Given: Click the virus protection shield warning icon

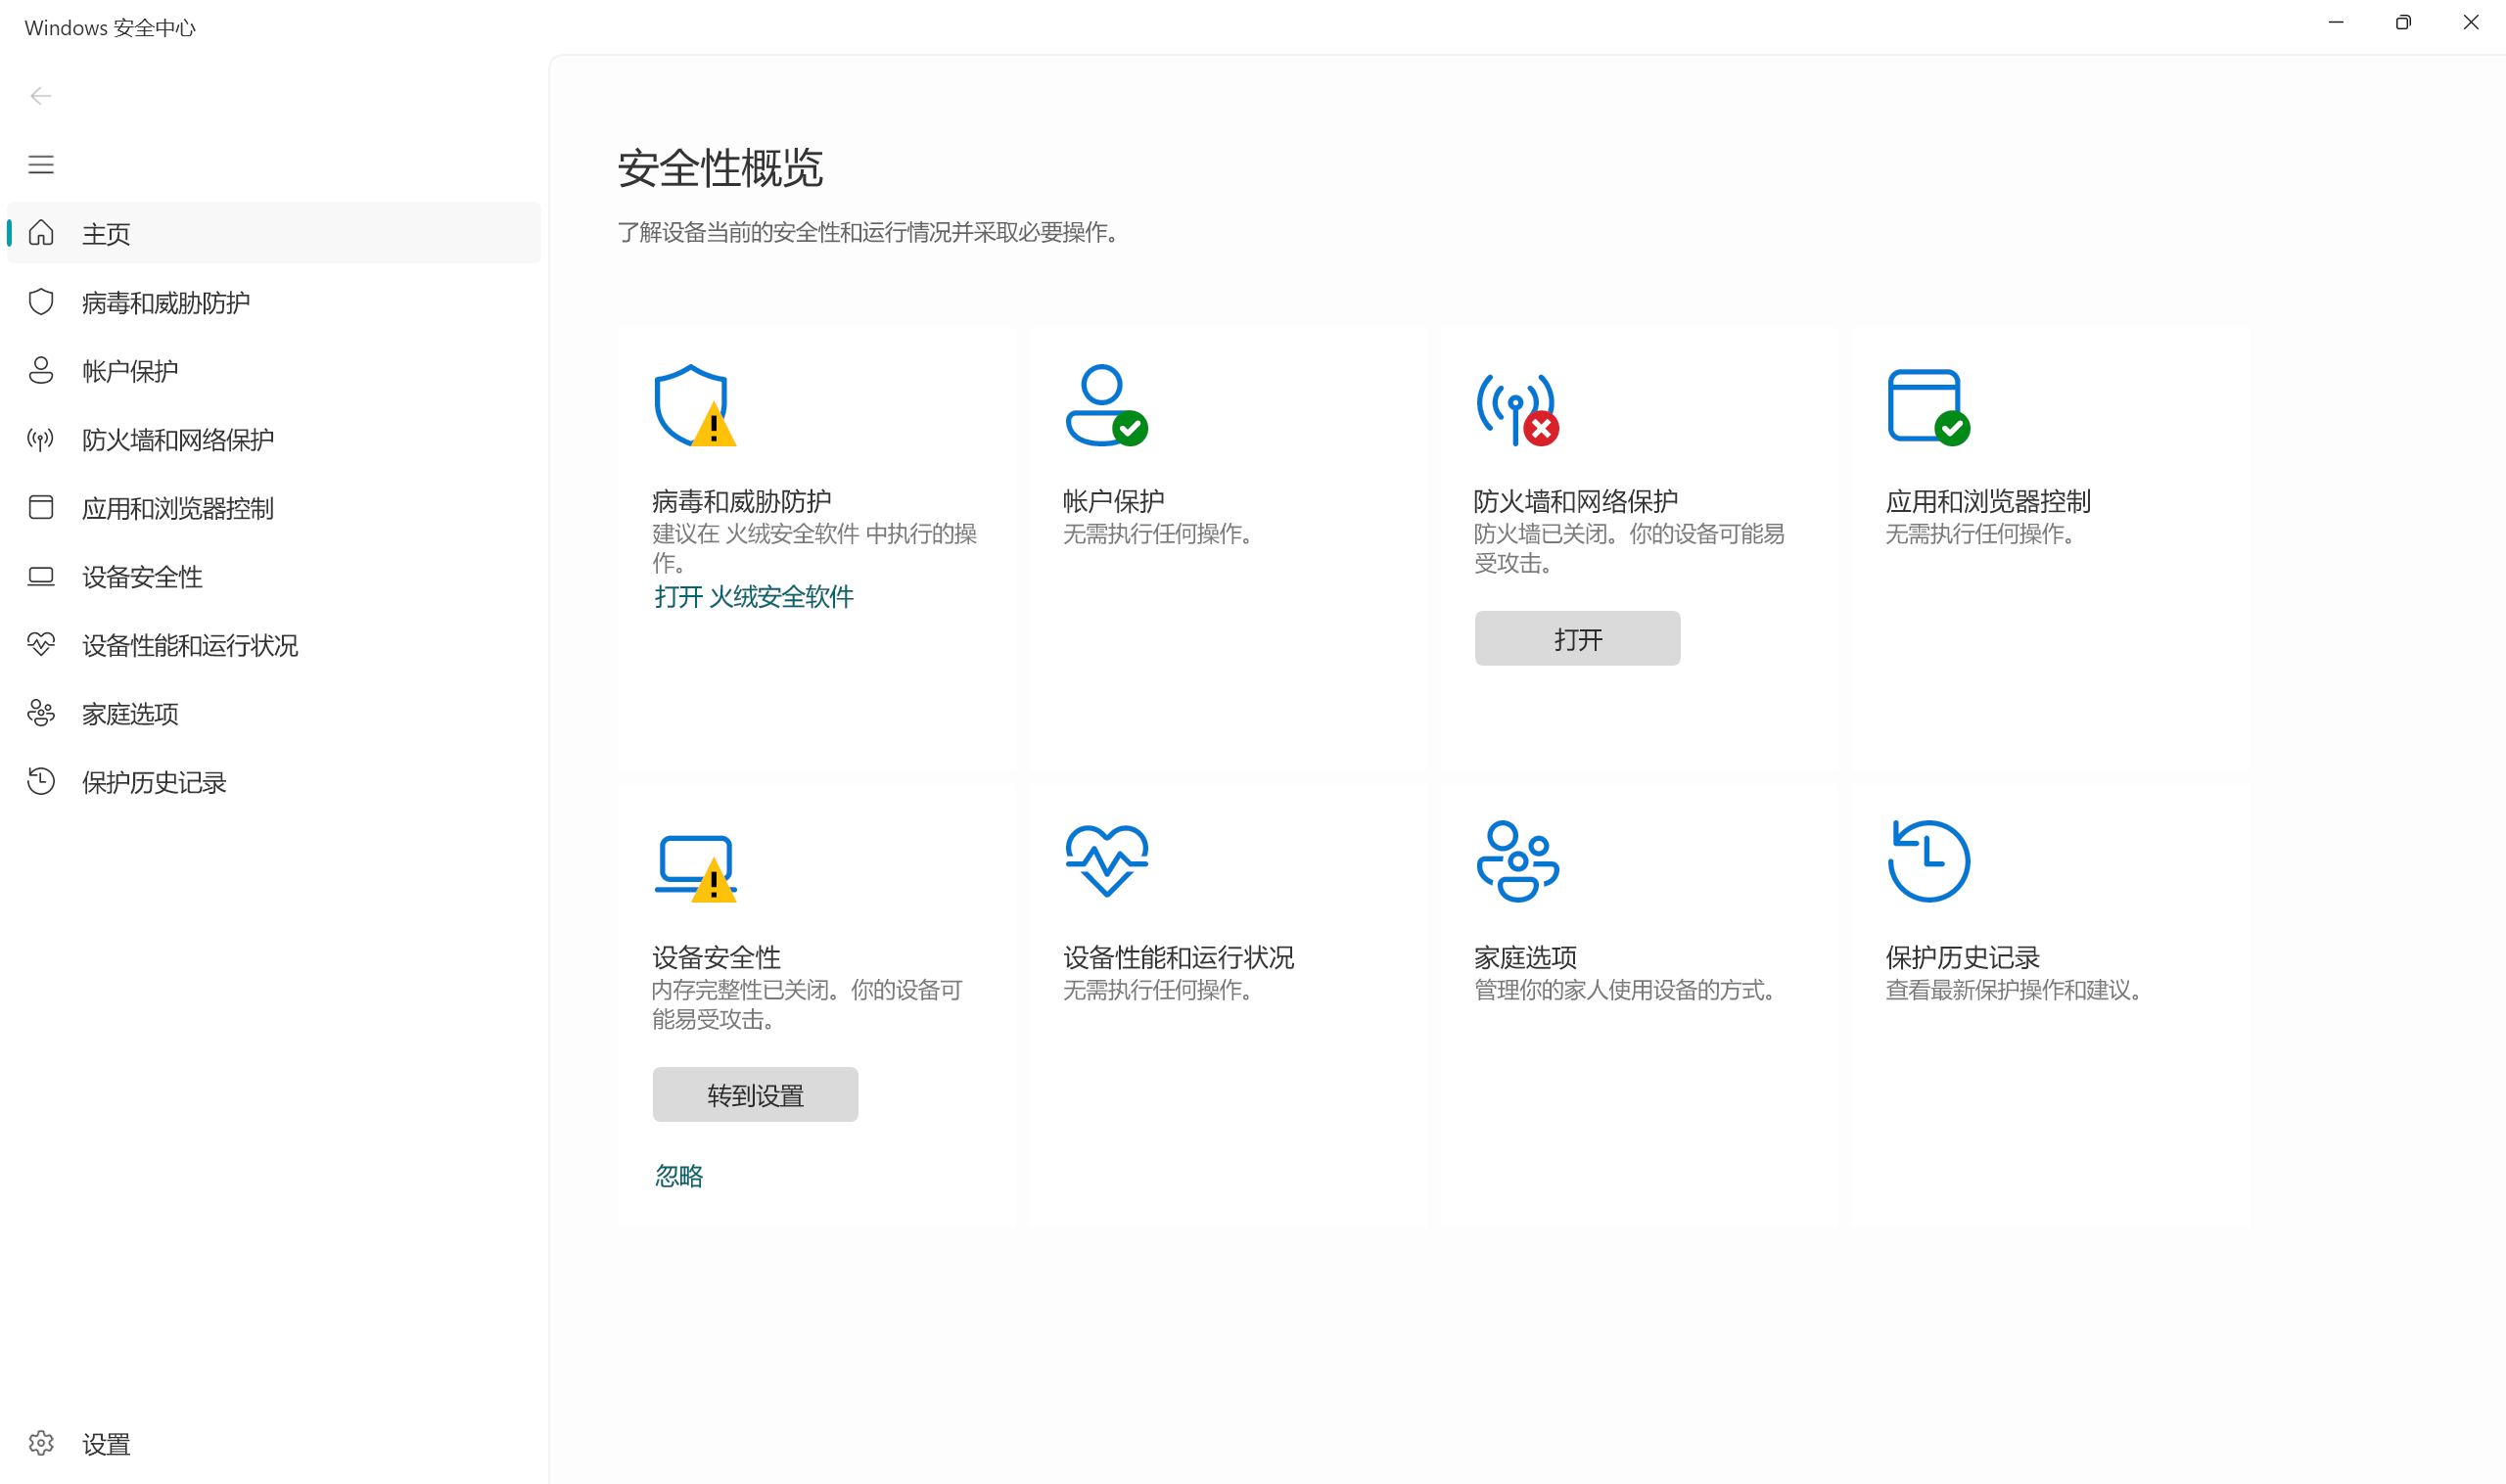Looking at the screenshot, I should pyautogui.click(x=695, y=405).
